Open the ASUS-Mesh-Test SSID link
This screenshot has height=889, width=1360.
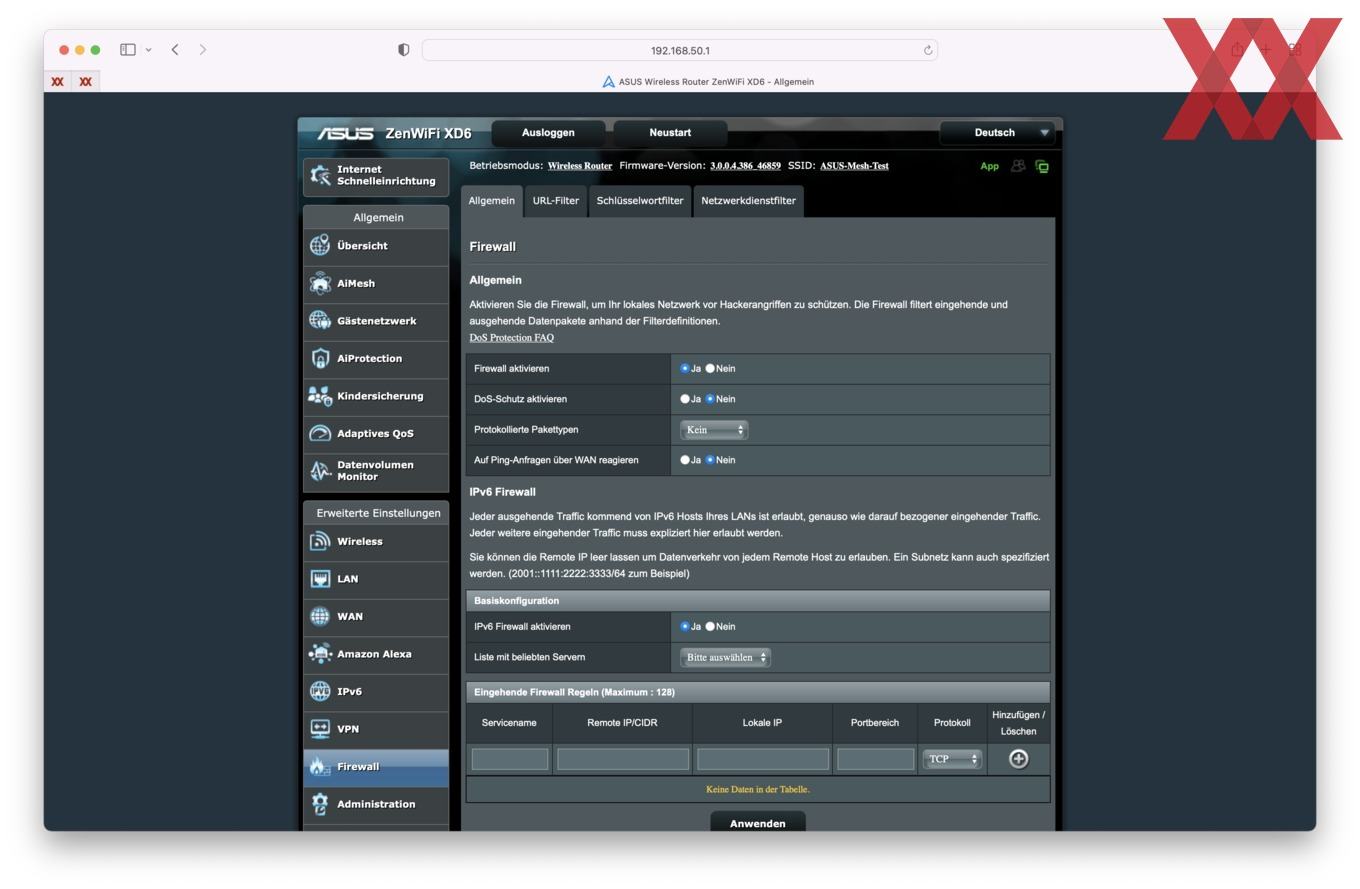(855, 166)
